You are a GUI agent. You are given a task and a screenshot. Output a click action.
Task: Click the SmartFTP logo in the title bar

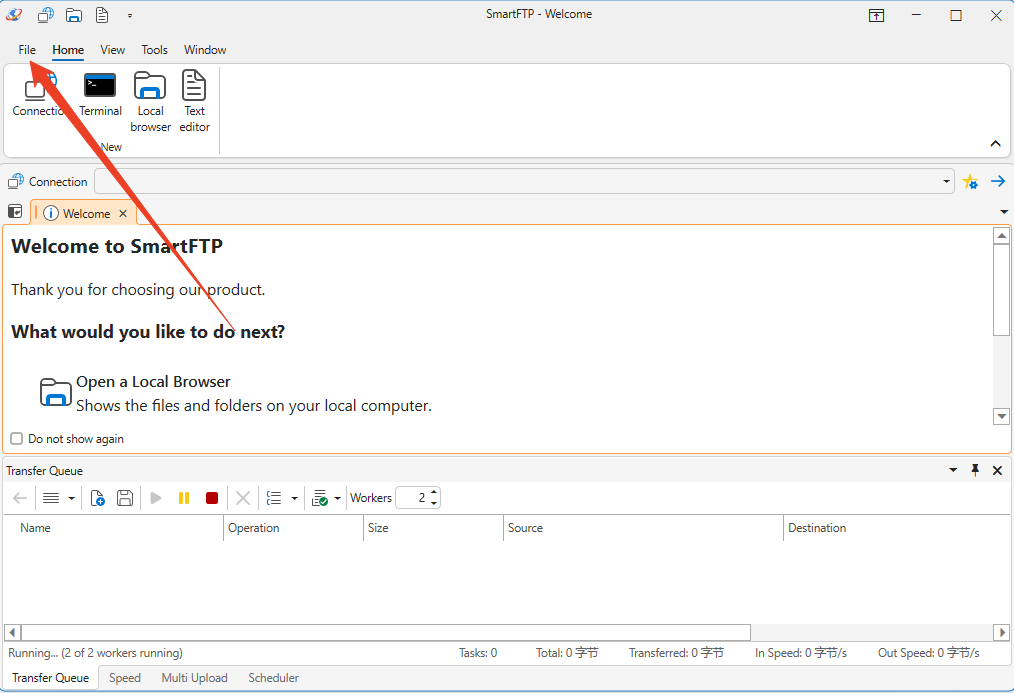click(14, 14)
